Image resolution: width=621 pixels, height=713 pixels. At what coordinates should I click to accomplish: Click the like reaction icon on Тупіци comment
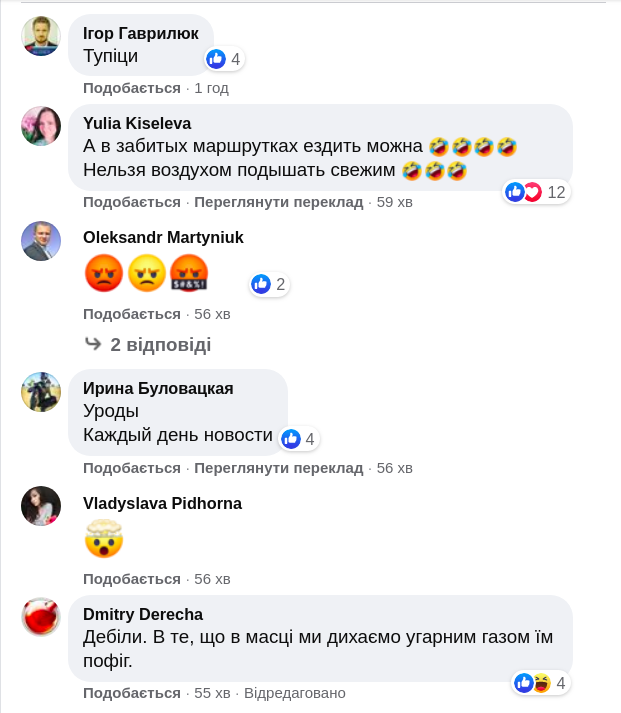click(x=216, y=59)
